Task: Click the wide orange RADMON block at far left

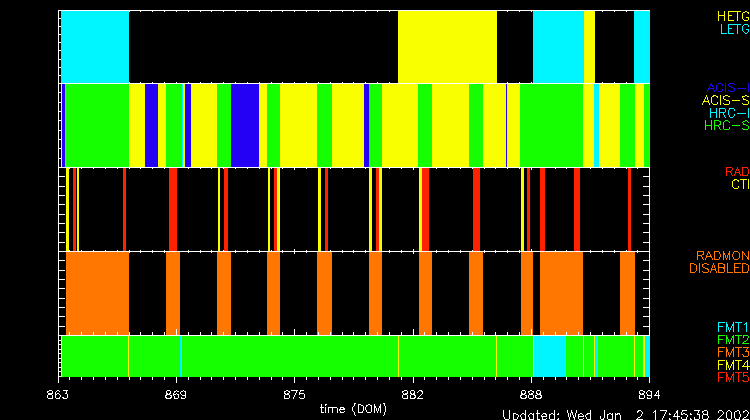Action: point(97,292)
